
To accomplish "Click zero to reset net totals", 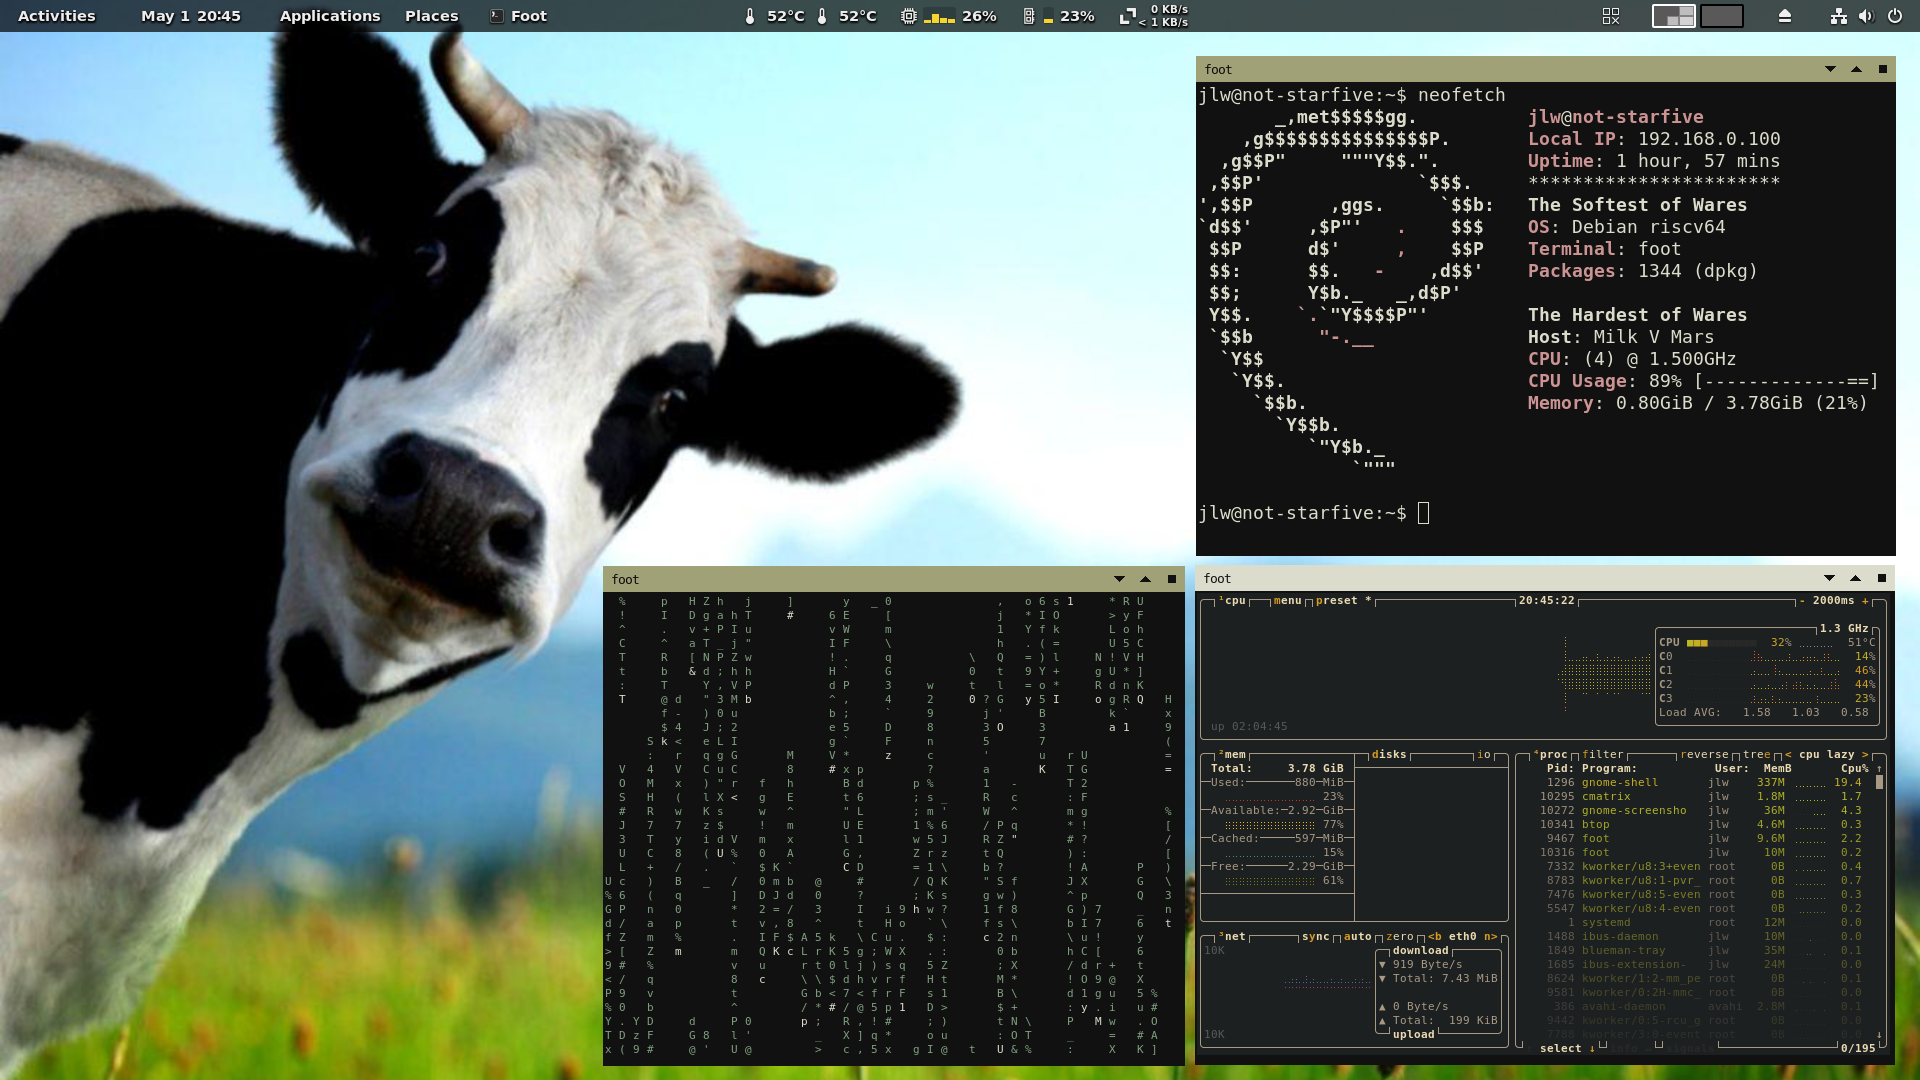I will pos(1399,937).
